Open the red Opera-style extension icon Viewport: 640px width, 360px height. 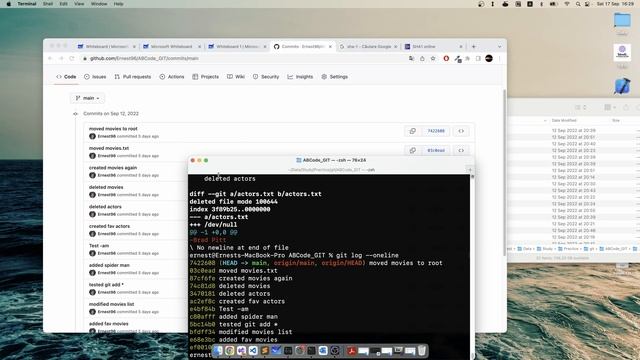pyautogui.click(x=446, y=58)
